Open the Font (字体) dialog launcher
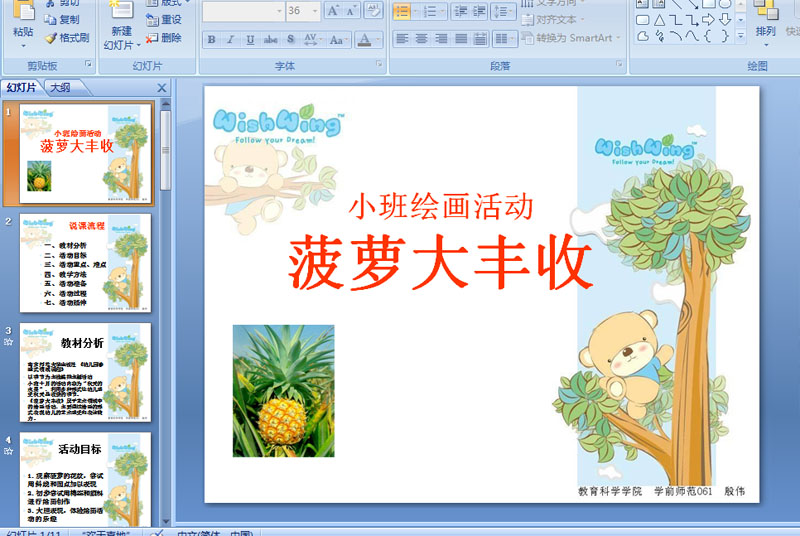 379,64
